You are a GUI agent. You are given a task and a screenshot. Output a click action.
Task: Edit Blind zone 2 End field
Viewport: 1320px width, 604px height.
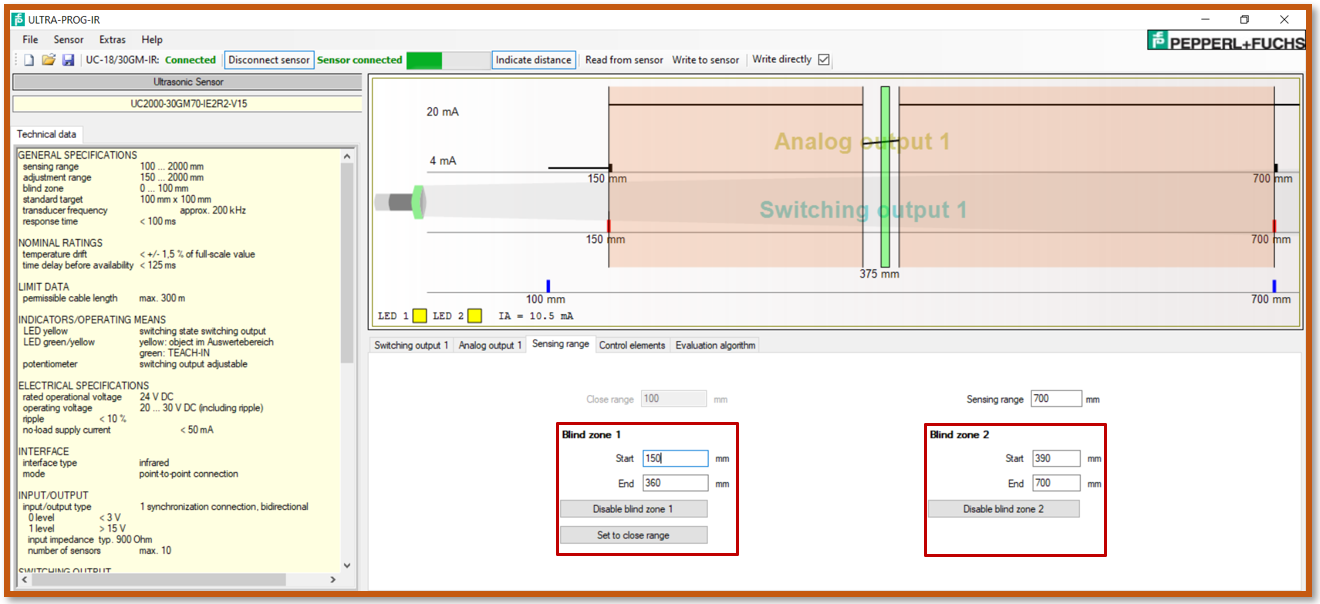[x=1056, y=483]
